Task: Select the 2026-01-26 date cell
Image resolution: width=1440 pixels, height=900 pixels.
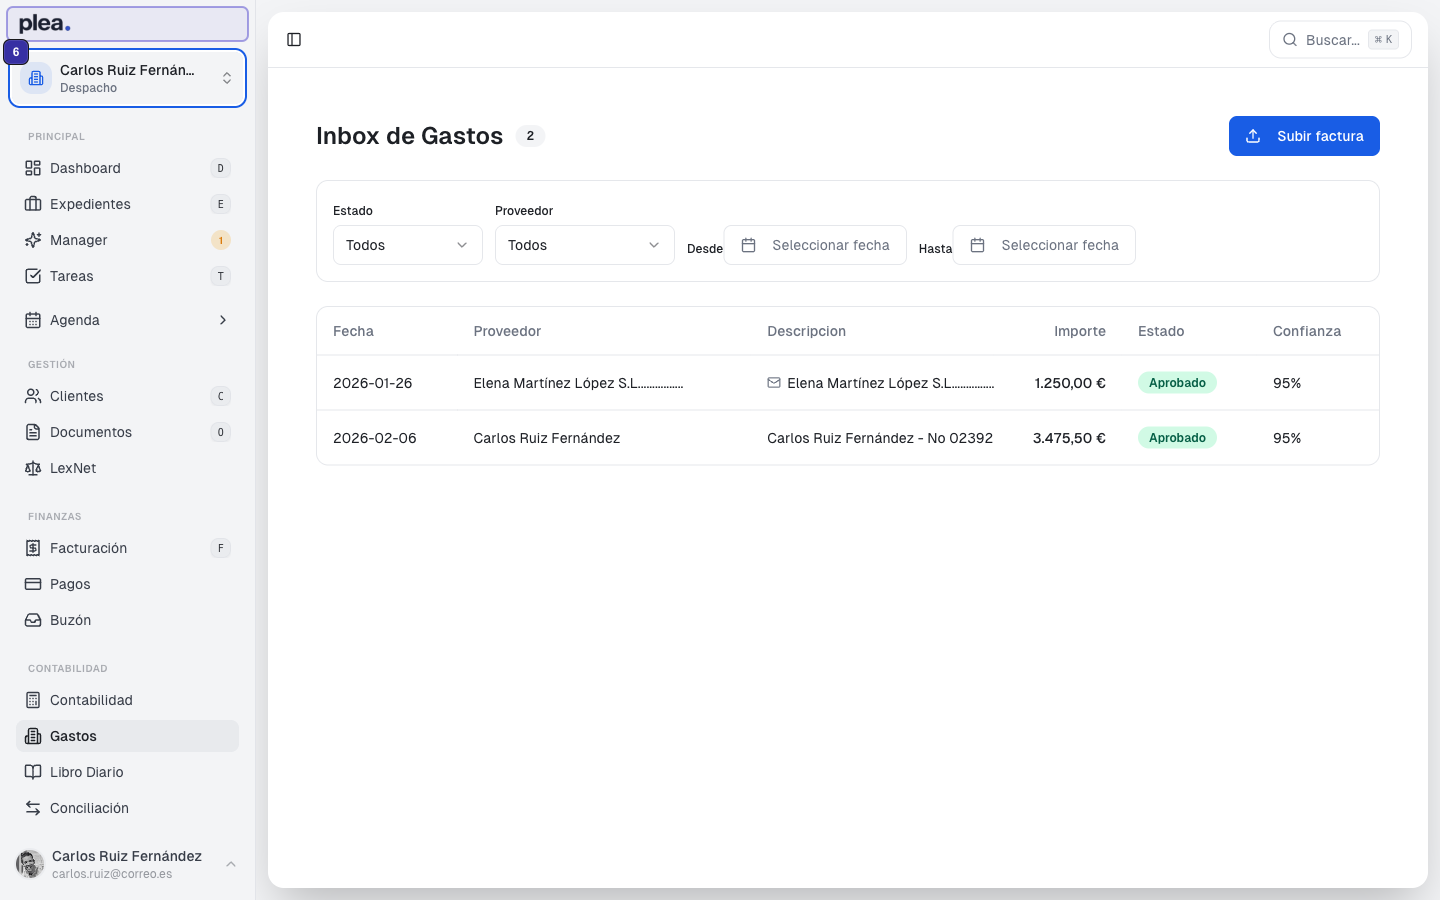Action: [x=373, y=383]
